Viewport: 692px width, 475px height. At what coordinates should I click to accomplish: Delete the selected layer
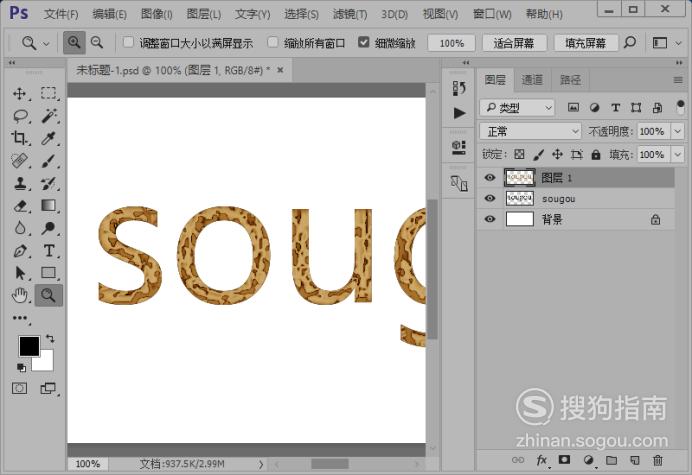pos(658,460)
